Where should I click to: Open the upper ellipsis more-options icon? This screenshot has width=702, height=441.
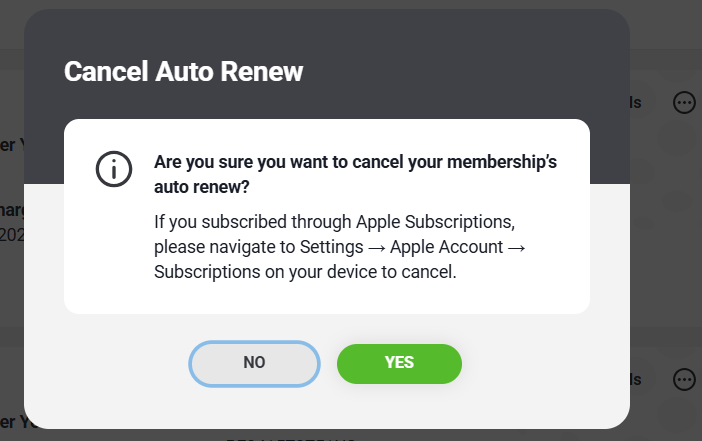[x=684, y=103]
